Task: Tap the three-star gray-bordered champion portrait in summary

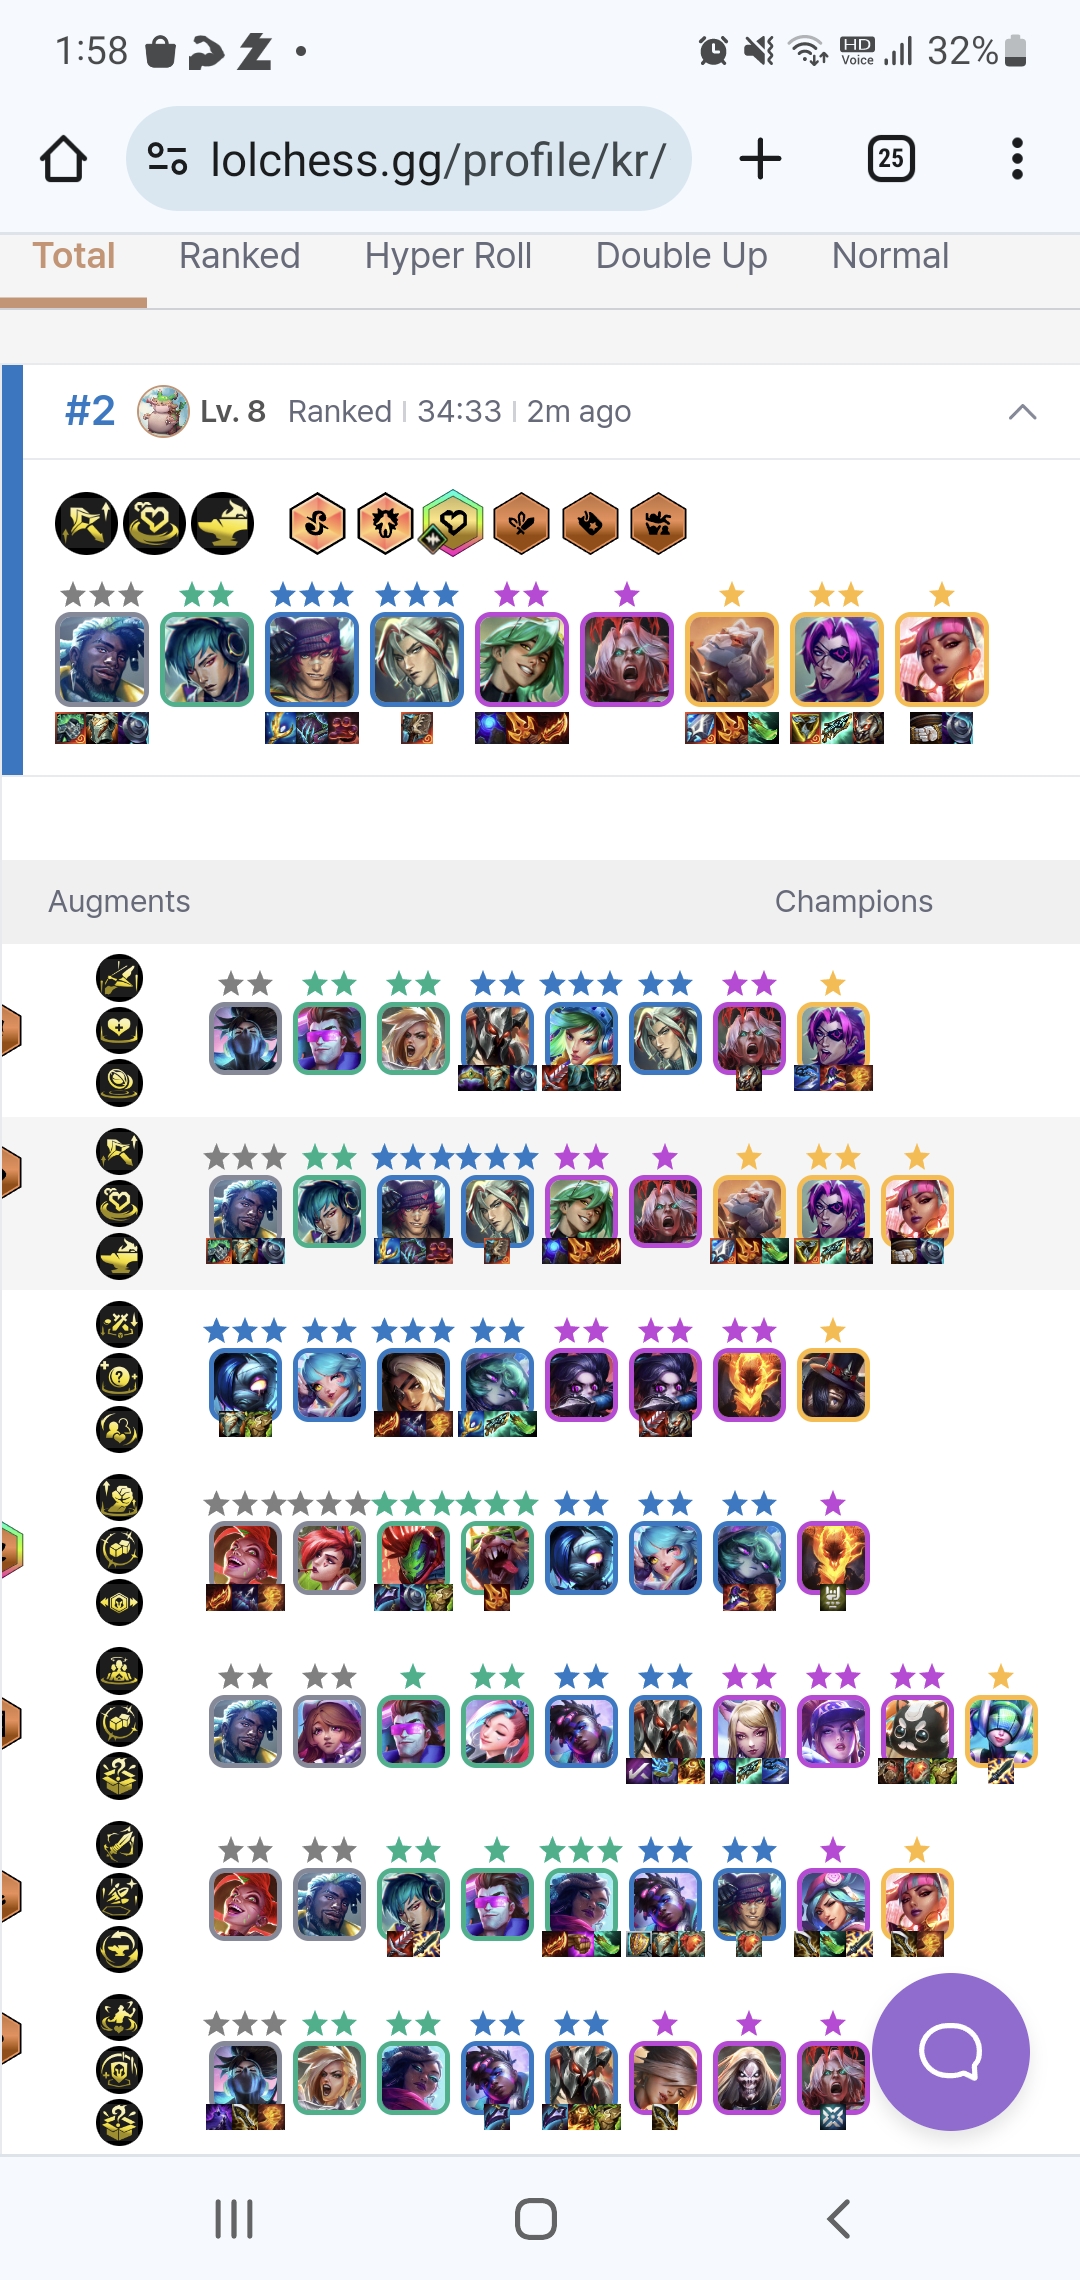Action: pos(102,660)
